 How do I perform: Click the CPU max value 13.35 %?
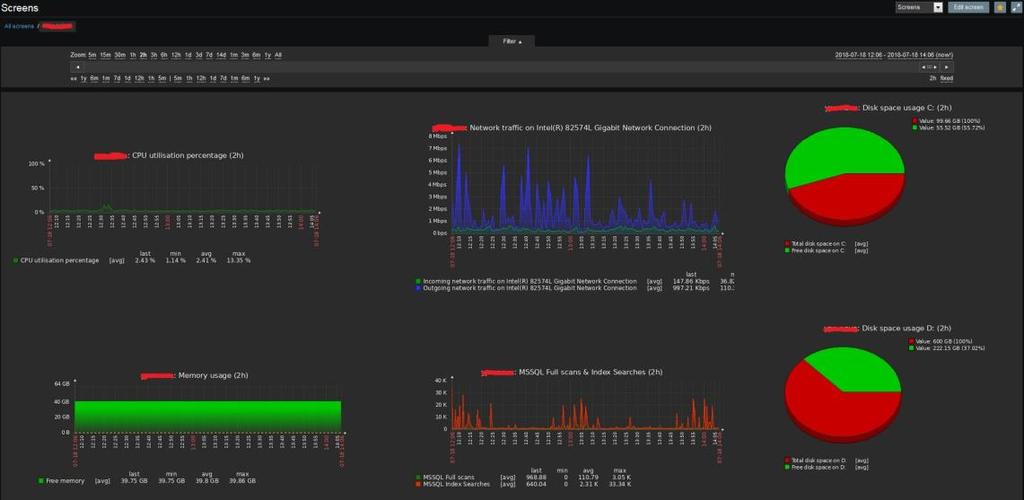(239, 260)
